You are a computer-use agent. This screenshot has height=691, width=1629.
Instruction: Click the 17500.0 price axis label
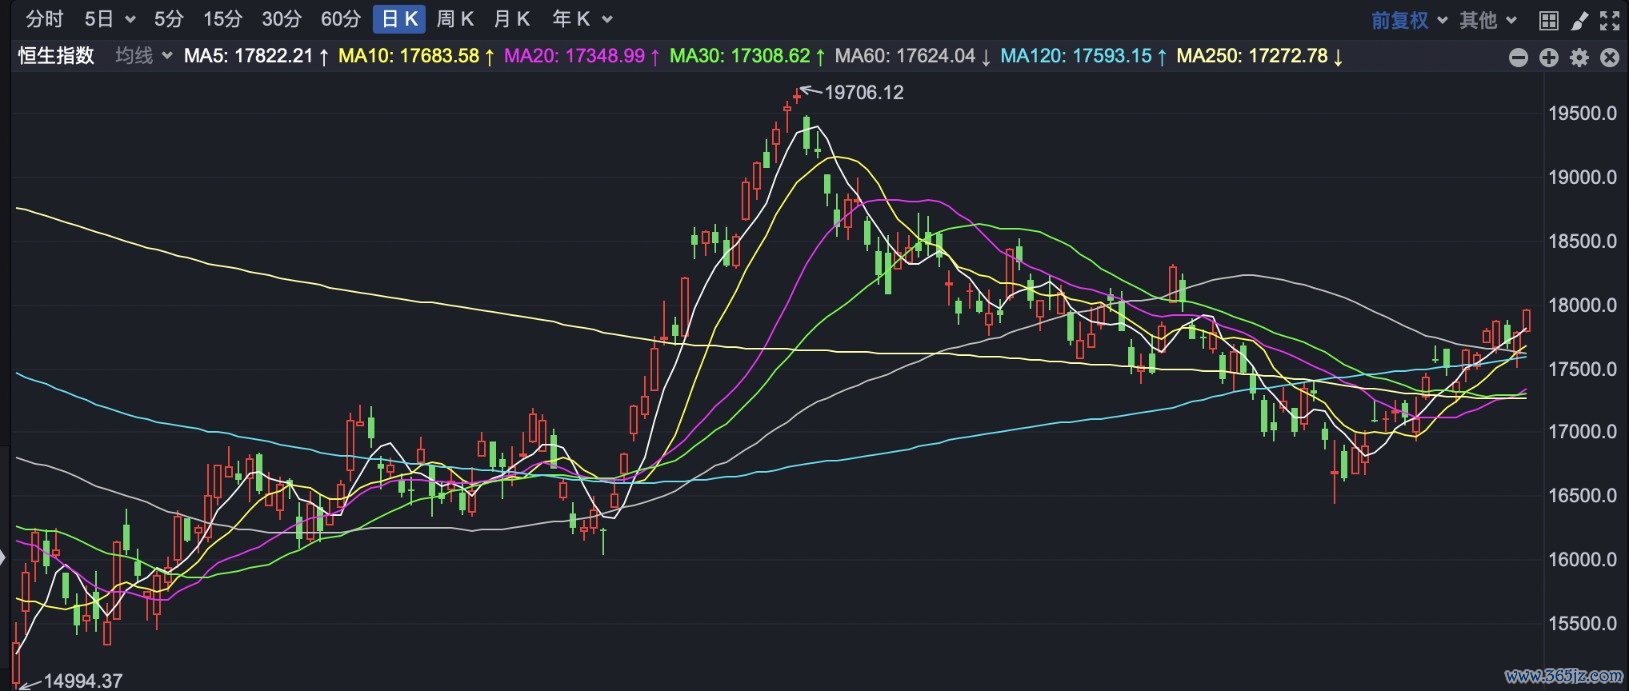(1582, 369)
